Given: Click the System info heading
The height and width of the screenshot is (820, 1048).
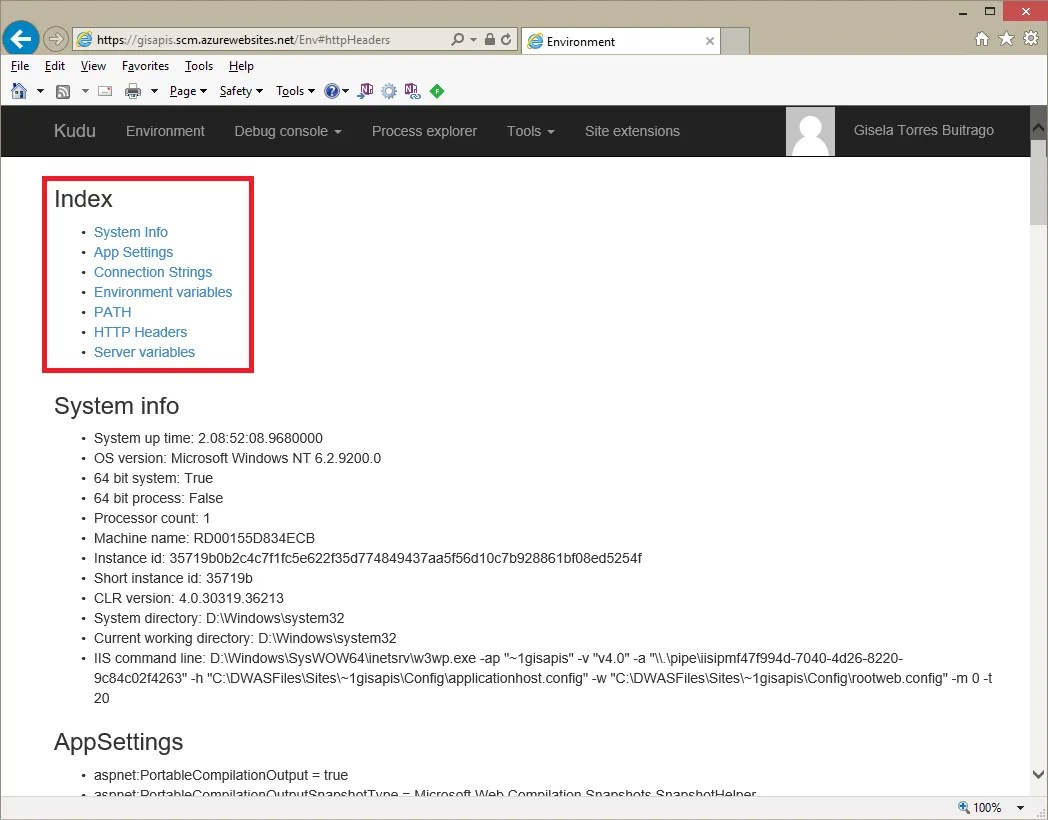Looking at the screenshot, I should (x=116, y=406).
